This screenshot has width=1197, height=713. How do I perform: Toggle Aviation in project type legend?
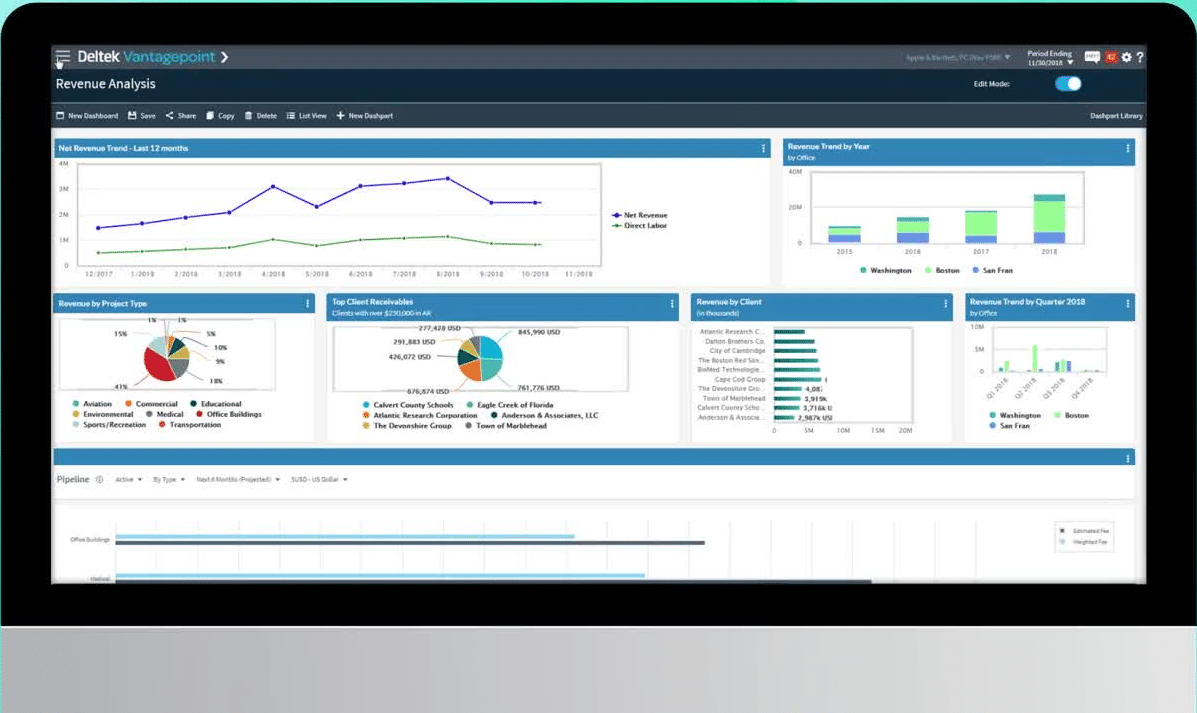point(92,404)
